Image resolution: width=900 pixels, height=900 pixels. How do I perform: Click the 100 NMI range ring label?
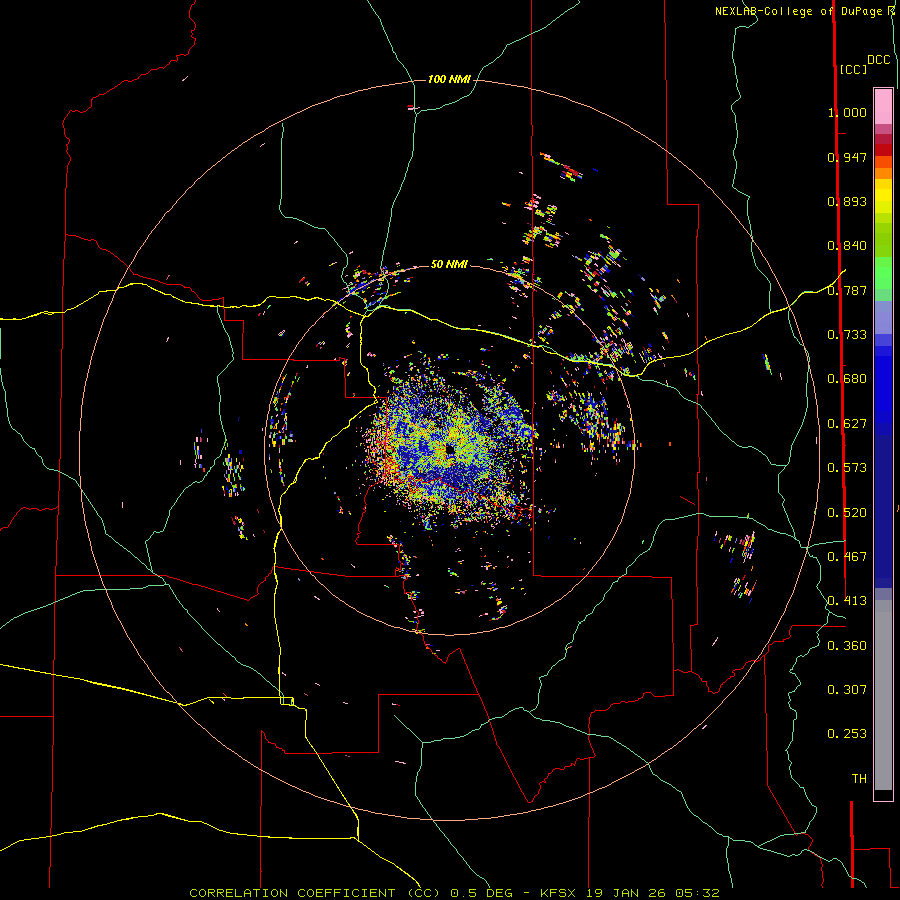[x=449, y=79]
